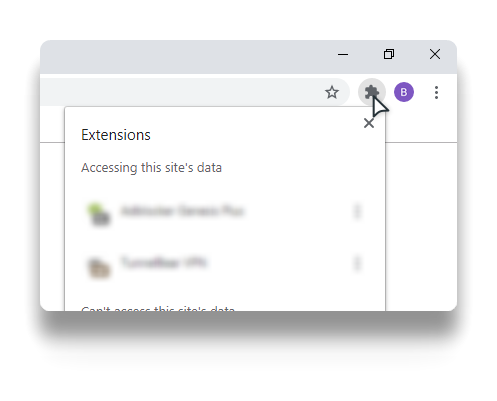Open more actions for first blurred extension

pos(357,211)
